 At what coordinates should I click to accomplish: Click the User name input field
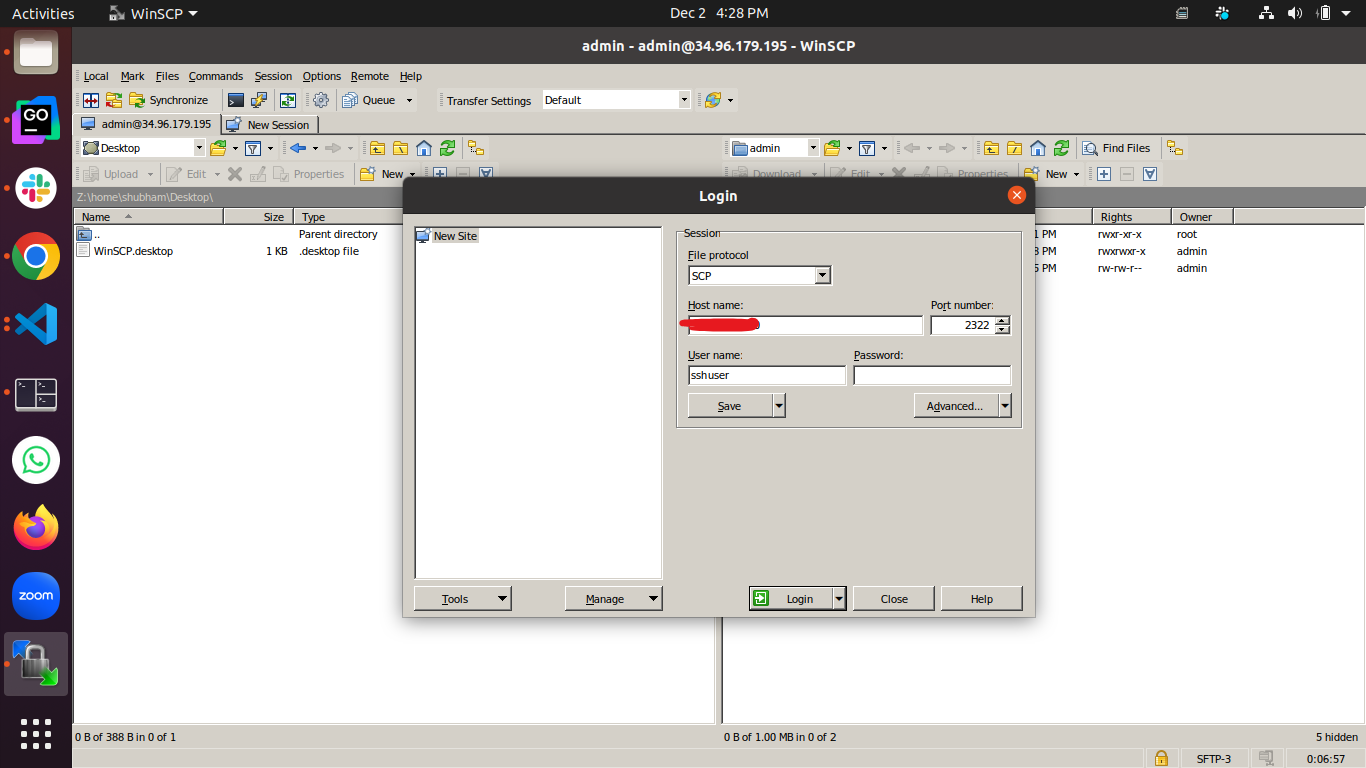tap(766, 376)
